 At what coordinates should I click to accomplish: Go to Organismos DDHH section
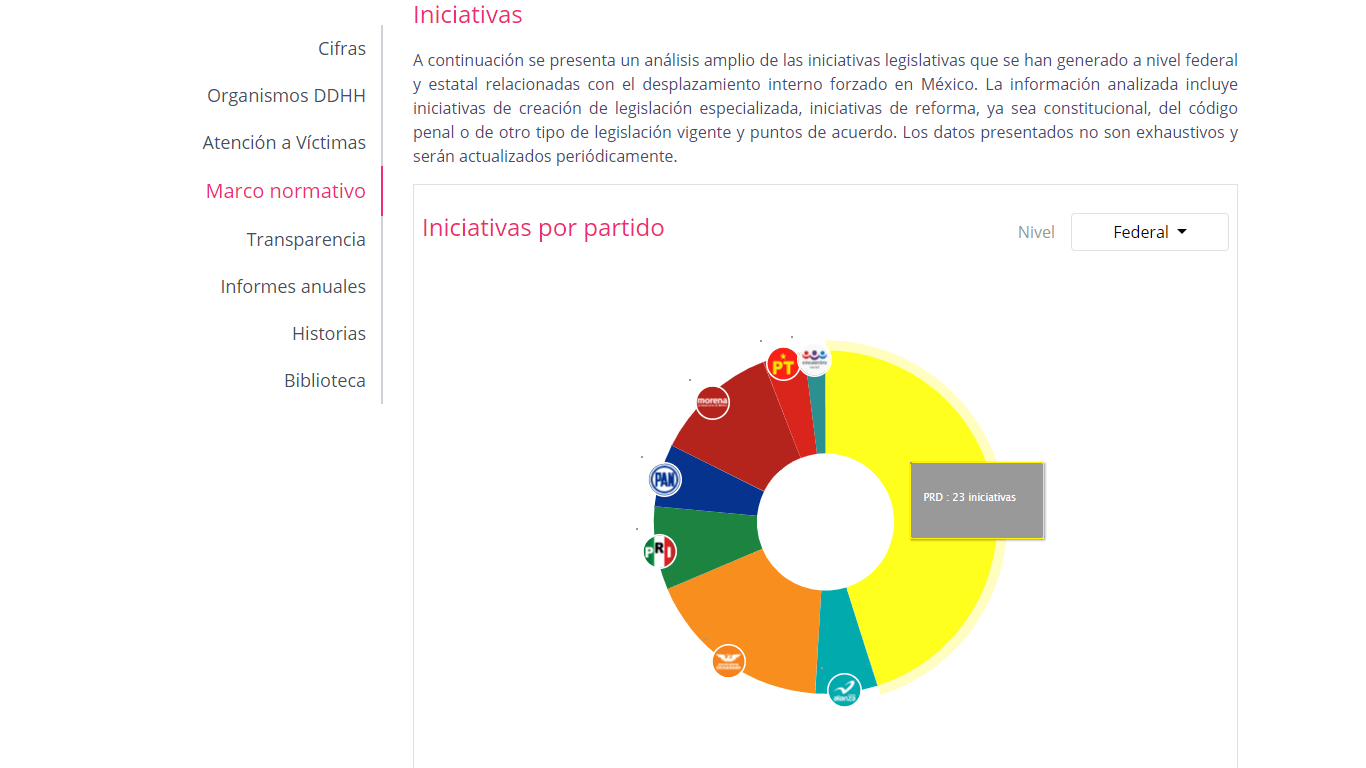coord(286,96)
